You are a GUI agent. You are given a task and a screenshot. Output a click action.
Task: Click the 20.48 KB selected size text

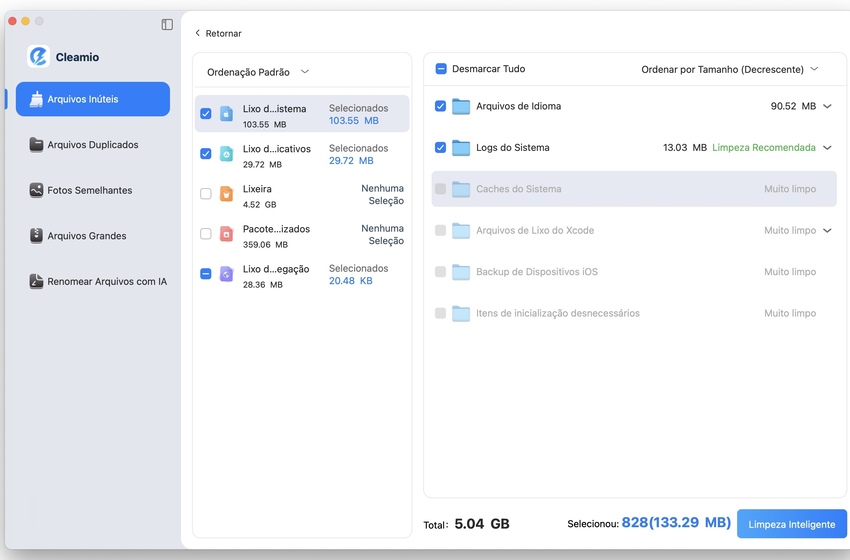351,281
